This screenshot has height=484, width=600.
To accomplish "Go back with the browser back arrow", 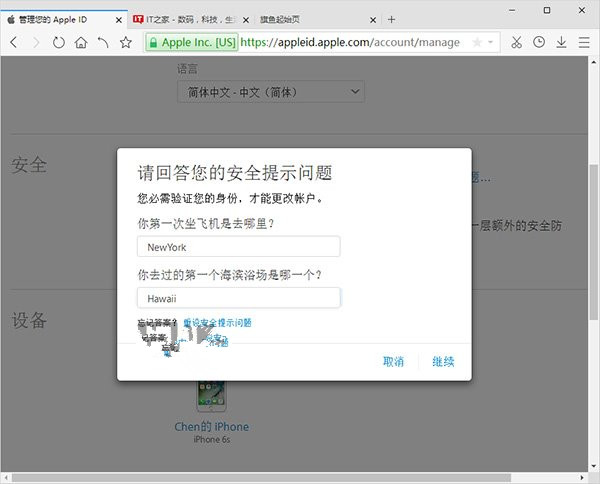I will pos(14,42).
